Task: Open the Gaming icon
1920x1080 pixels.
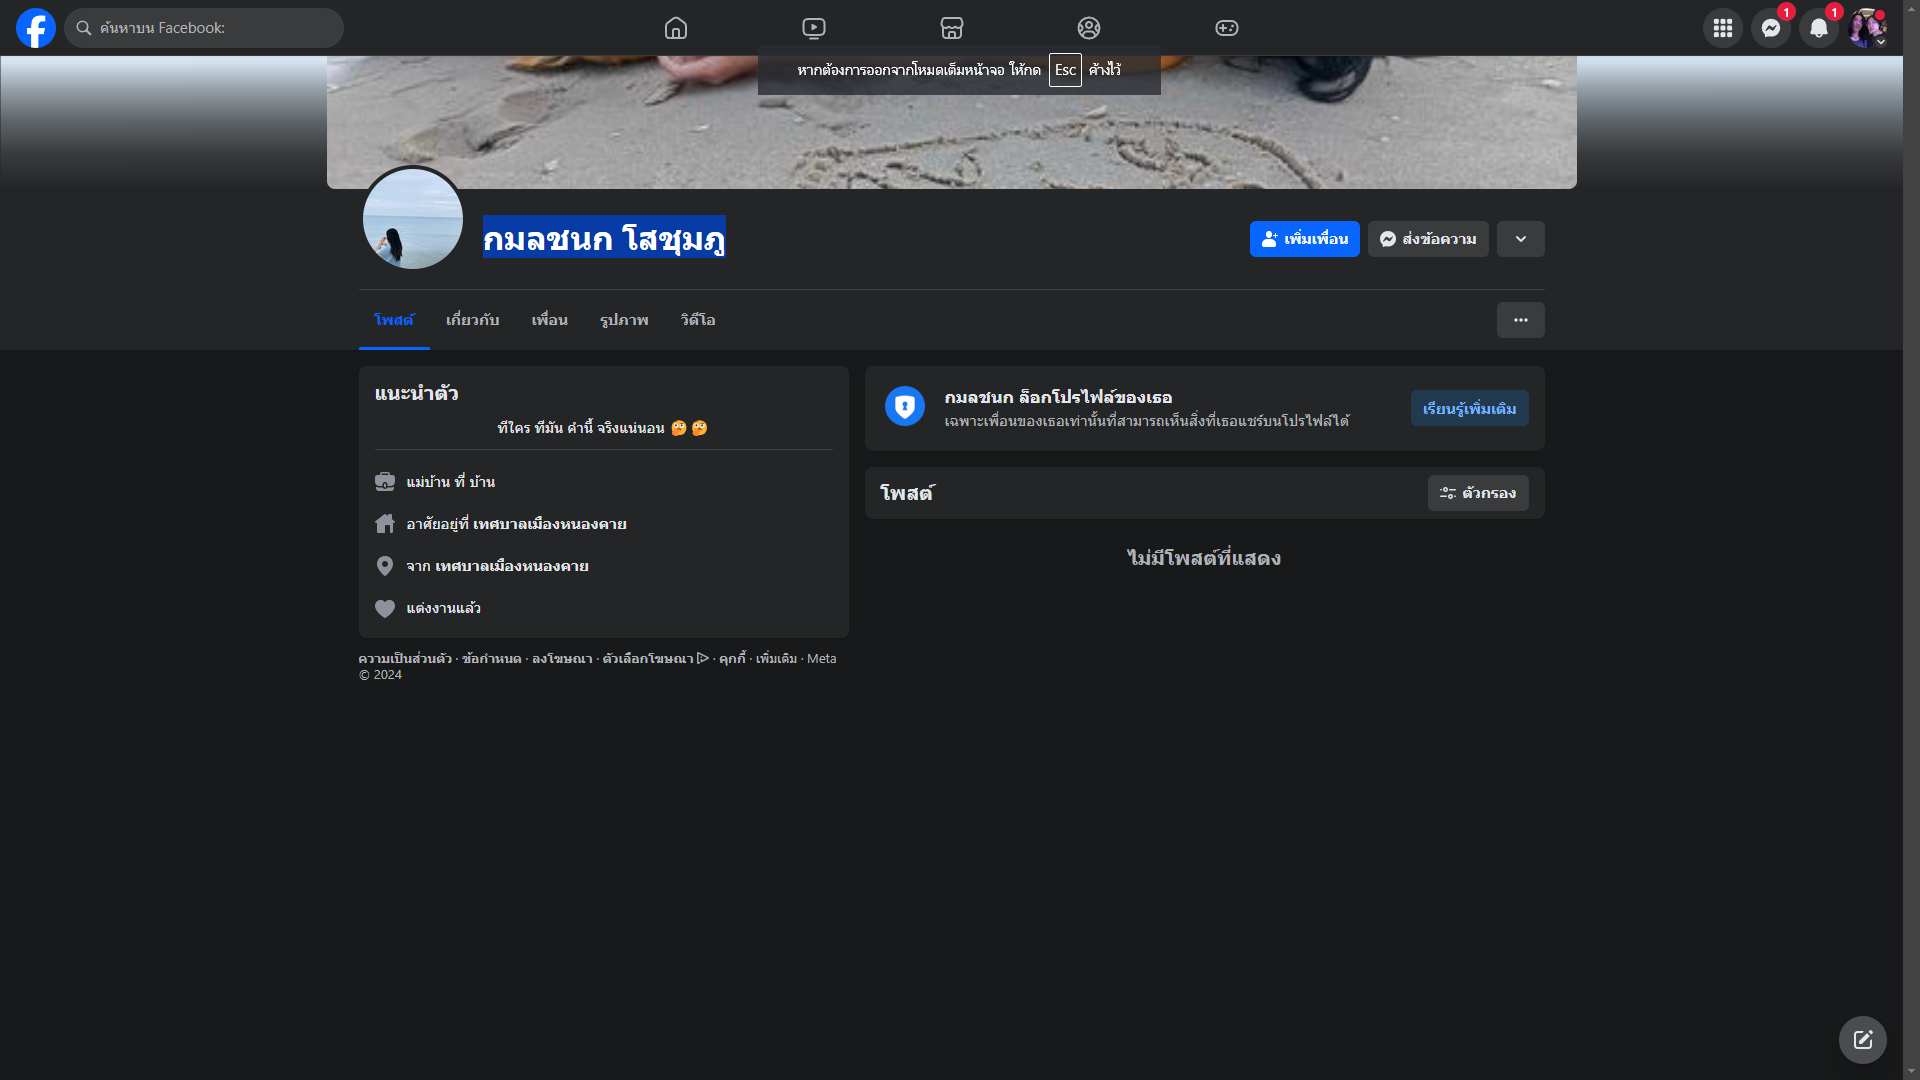Action: [x=1227, y=28]
